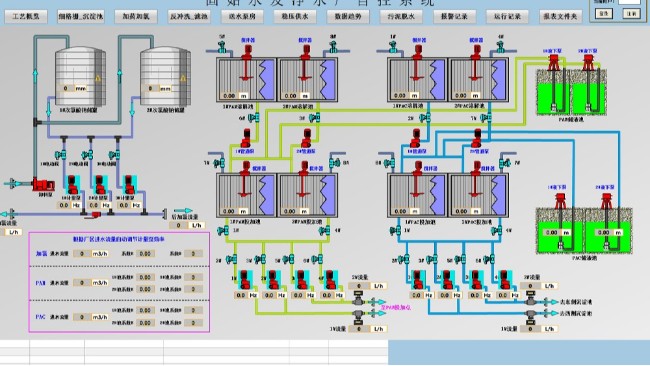Select the 1# lifting pump below PAM dissolving tank

click(x=246, y=138)
